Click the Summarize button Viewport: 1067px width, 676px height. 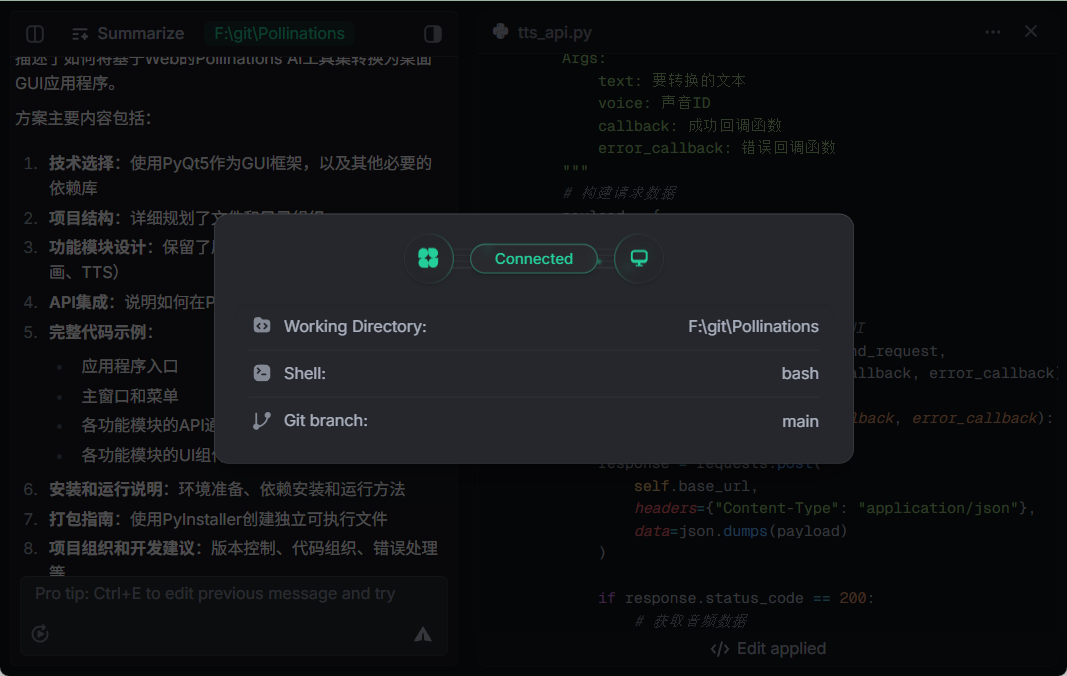127,33
